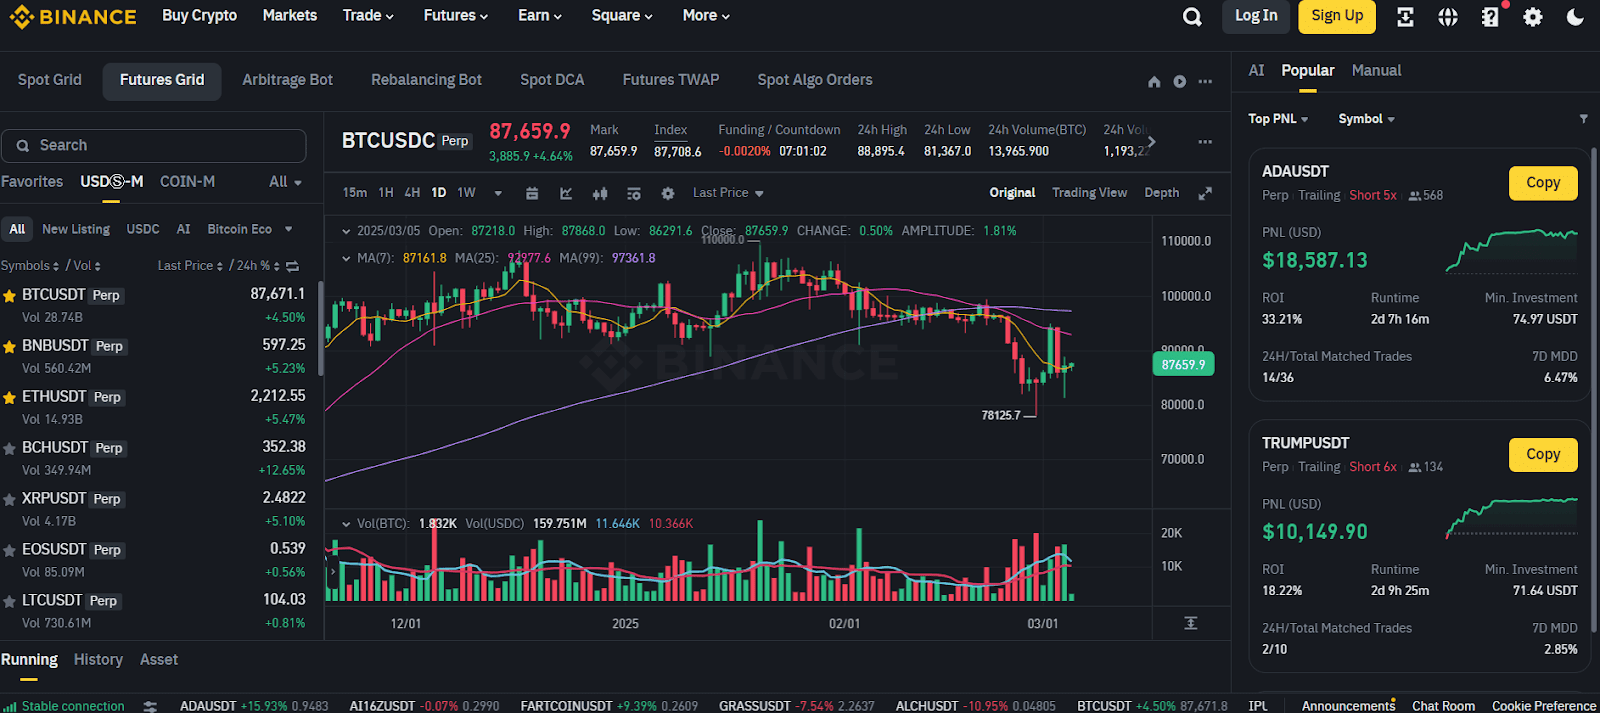Screen dimensions: 1600x713
Task: Toggle favorite star for LTCUSDT
Action: coord(9,602)
